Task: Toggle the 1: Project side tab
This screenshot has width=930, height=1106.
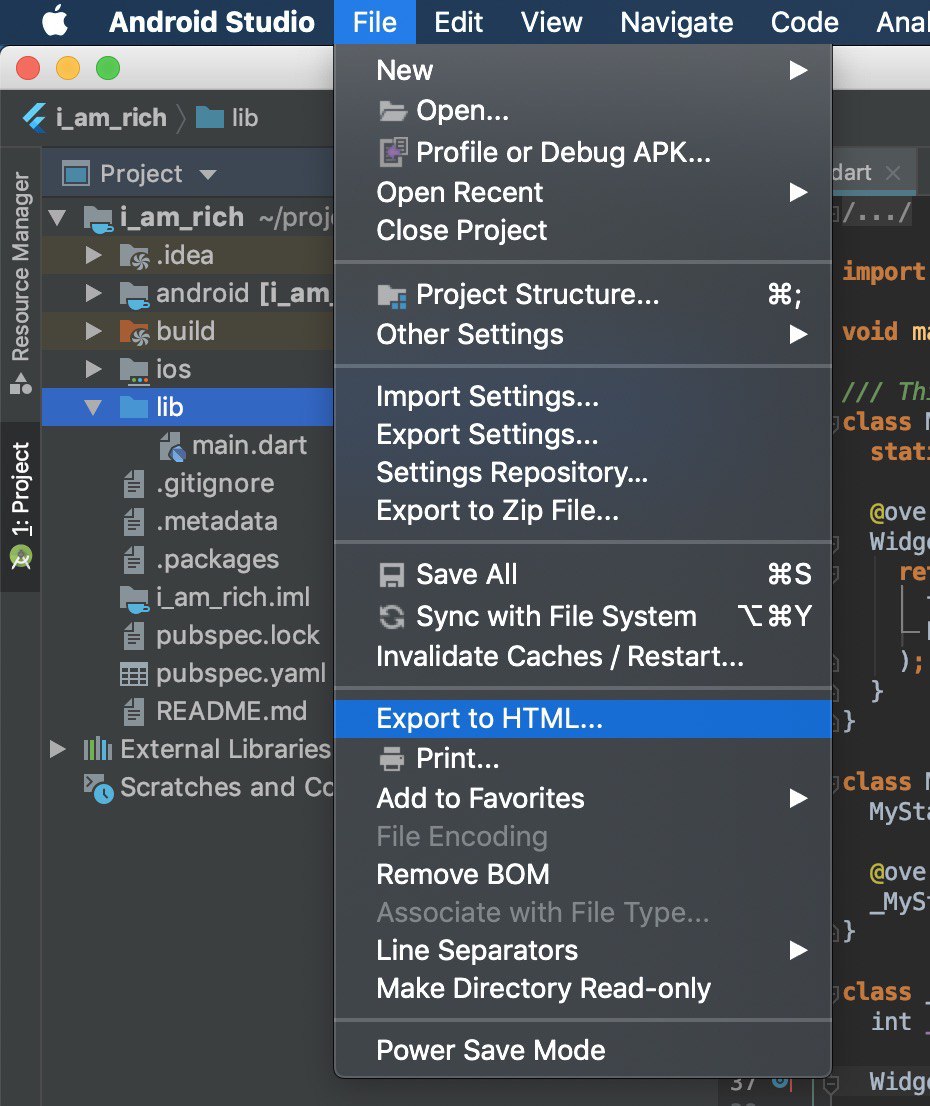Action: pos(20,506)
